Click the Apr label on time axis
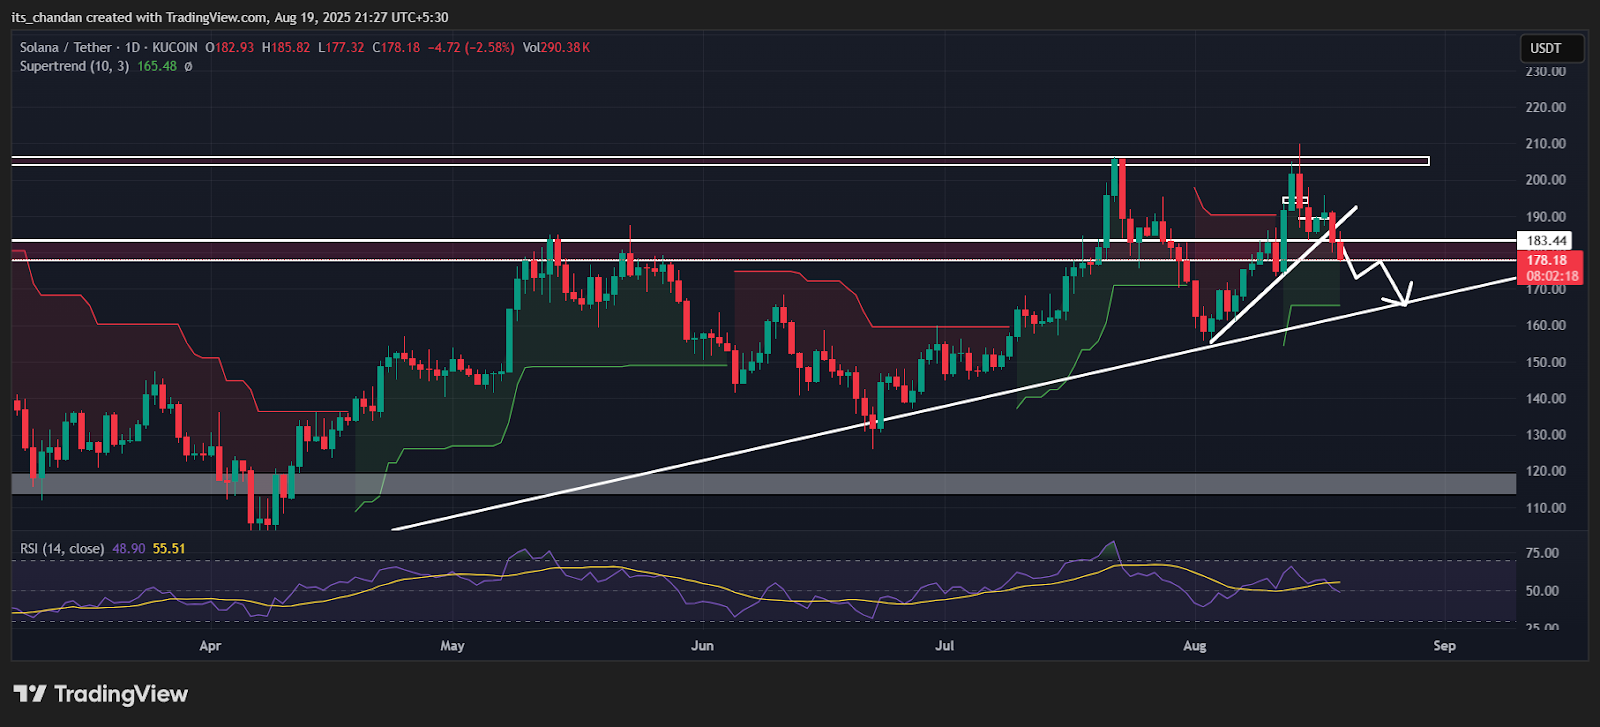This screenshot has width=1600, height=727. coord(210,646)
